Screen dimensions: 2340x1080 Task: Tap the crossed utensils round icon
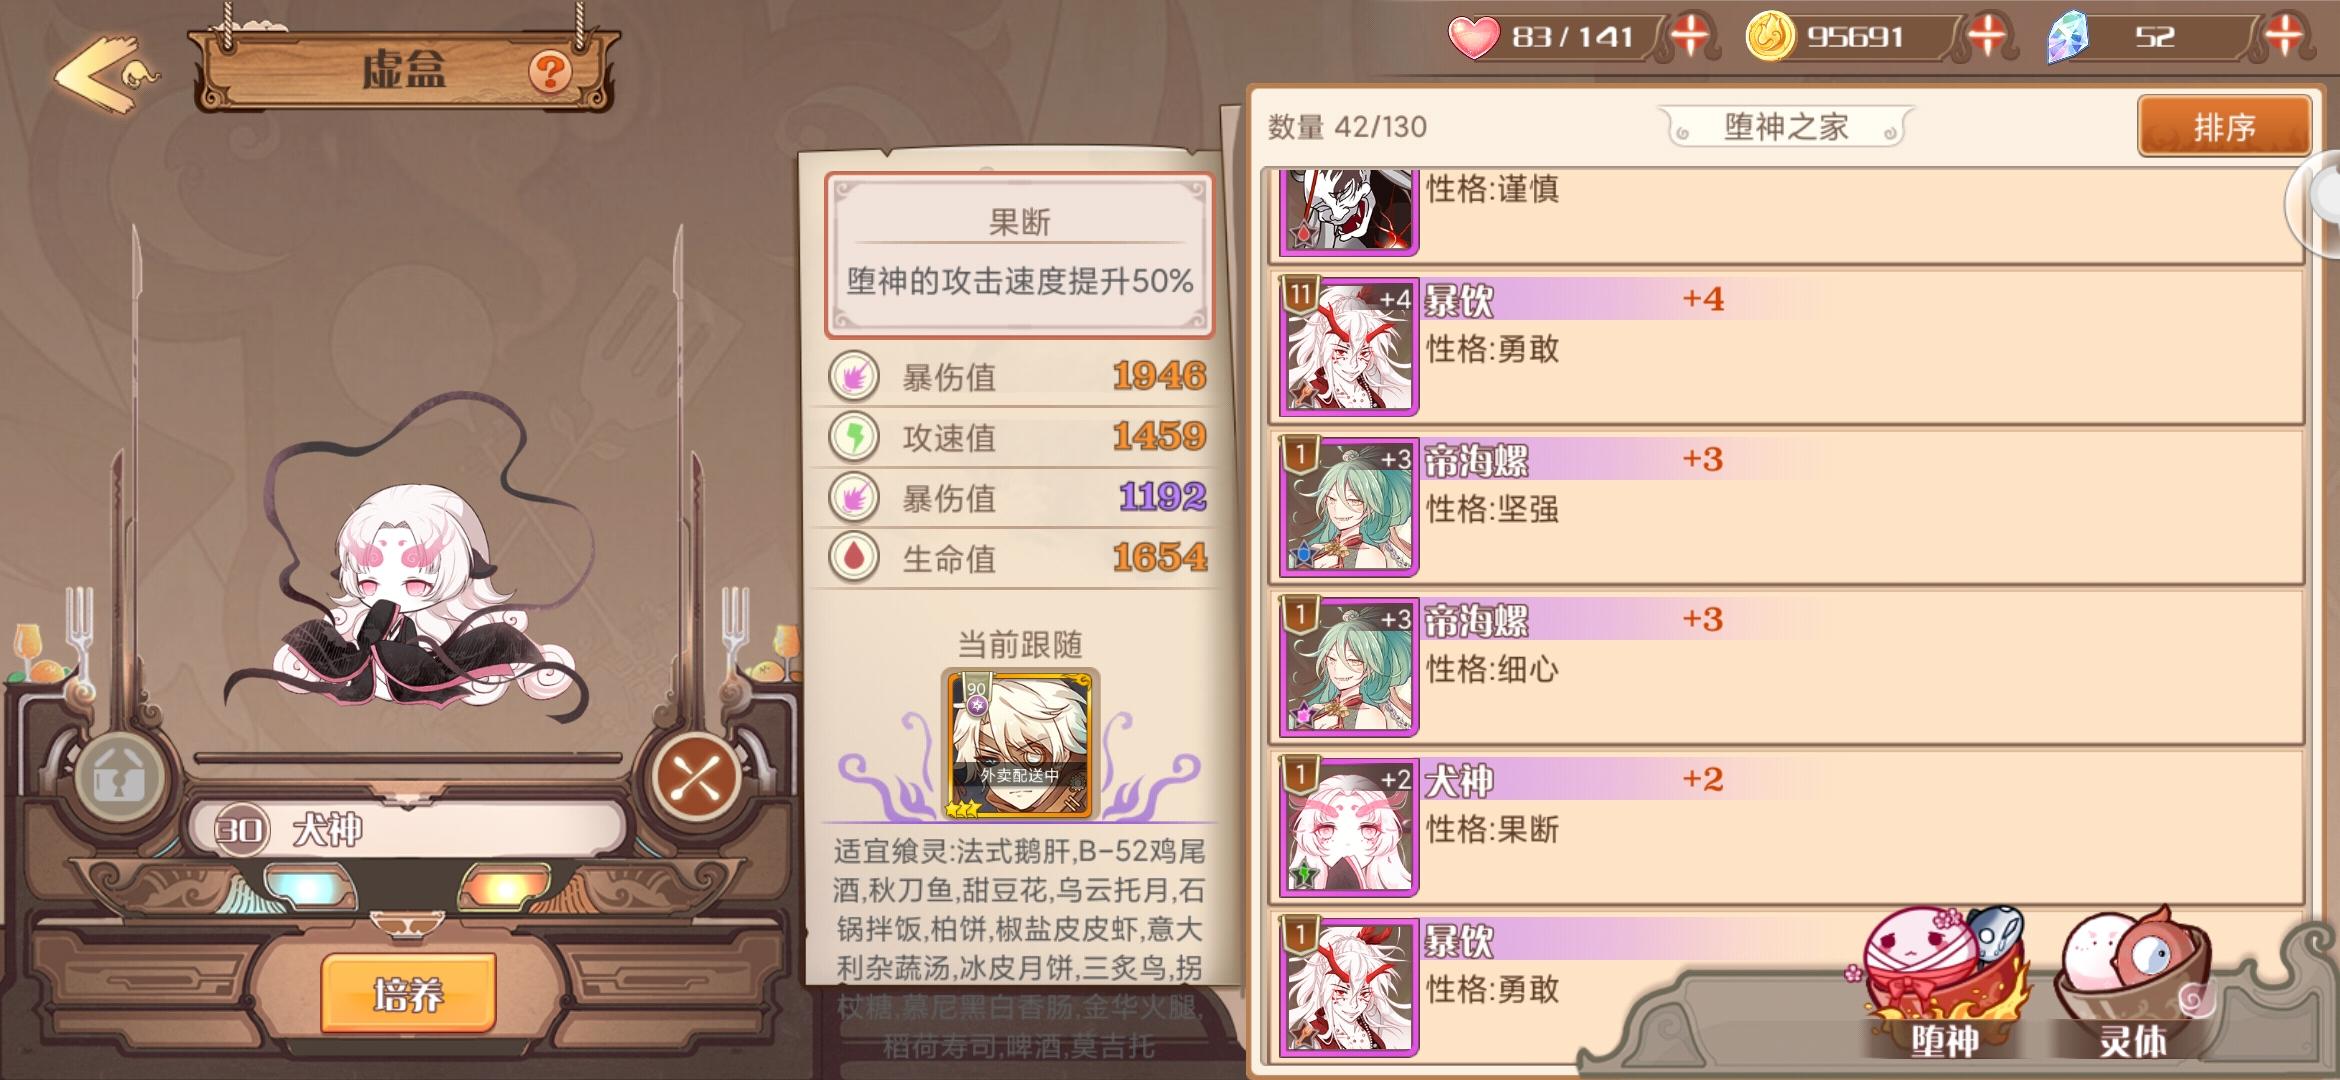[696, 777]
